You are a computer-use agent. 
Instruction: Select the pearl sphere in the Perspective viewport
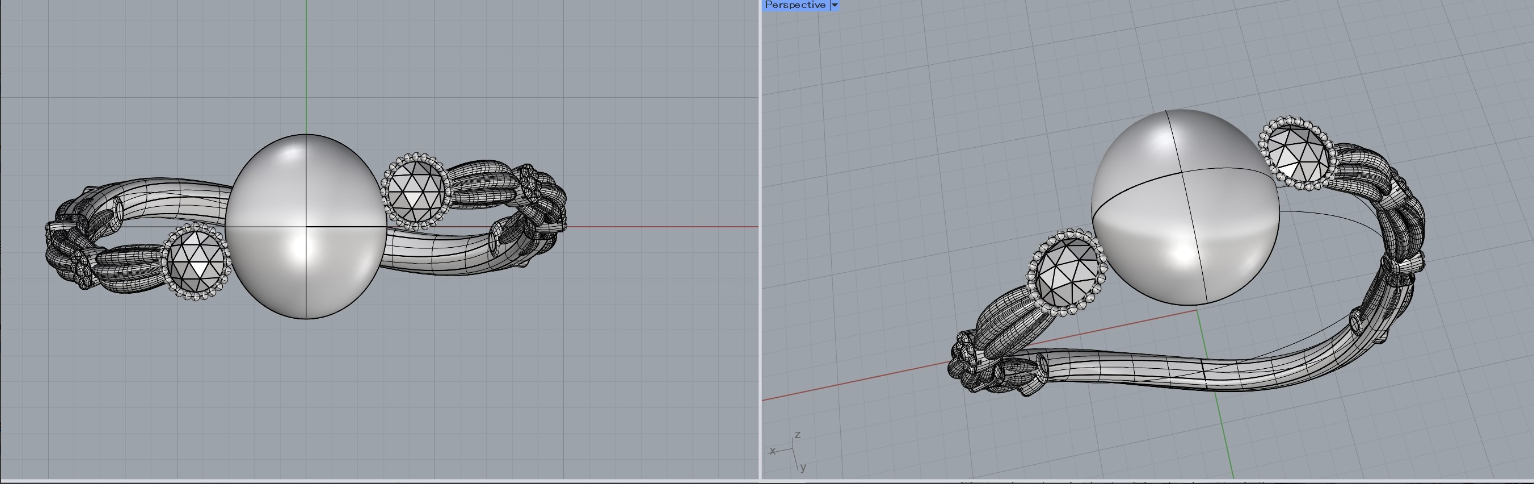click(1185, 207)
